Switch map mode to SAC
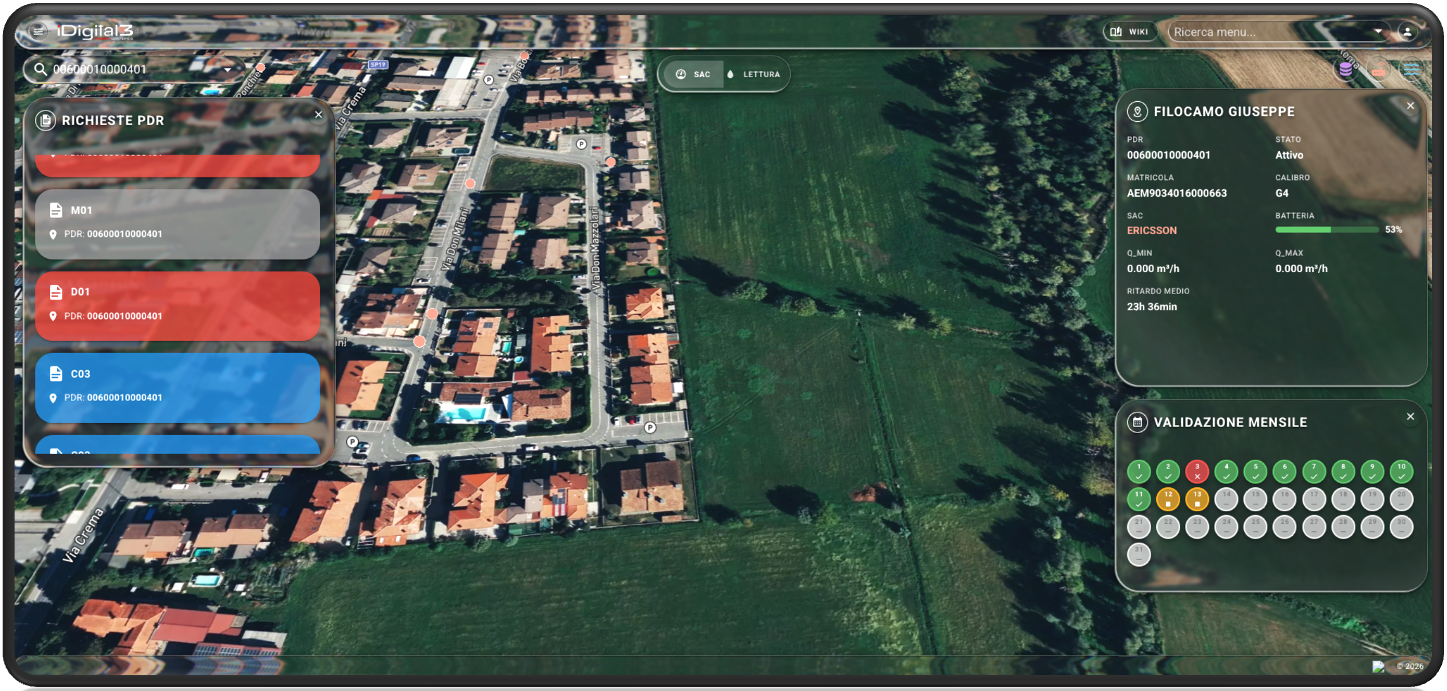Screen dimensions: 1447x691 [x=693, y=74]
